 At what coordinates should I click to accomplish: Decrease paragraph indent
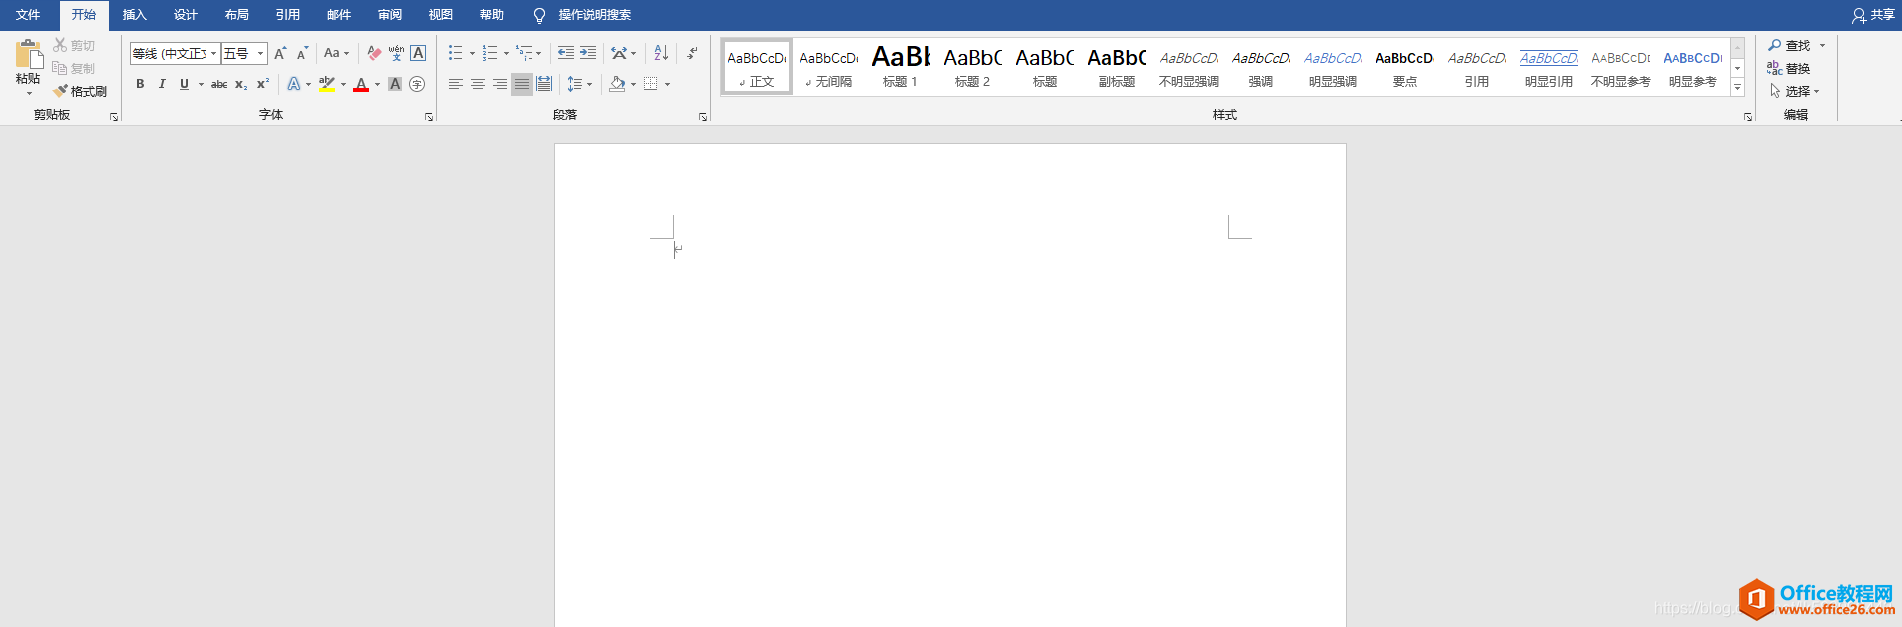click(x=566, y=53)
